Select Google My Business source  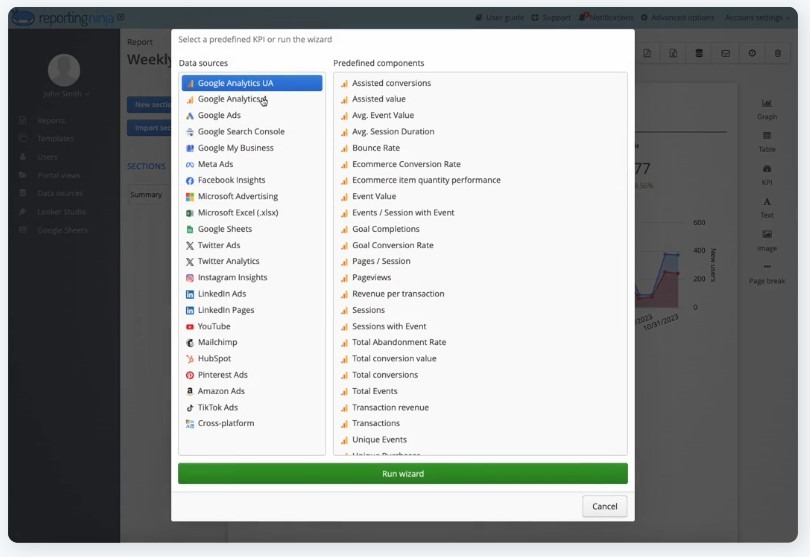point(252,148)
